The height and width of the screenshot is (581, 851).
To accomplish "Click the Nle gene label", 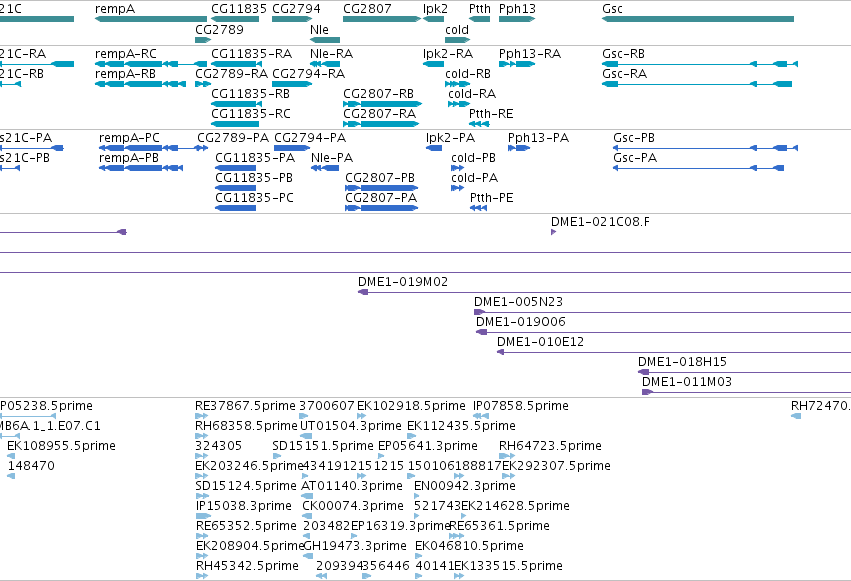I will 319,29.
